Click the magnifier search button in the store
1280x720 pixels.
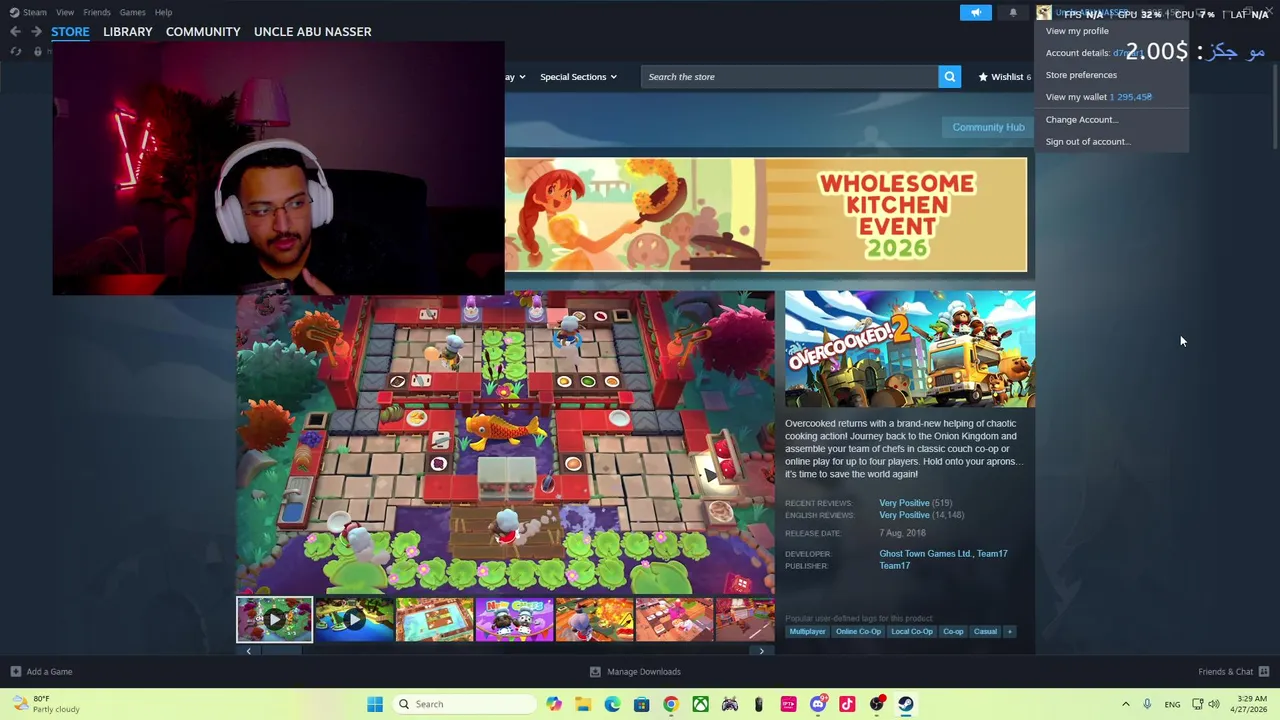coord(949,77)
